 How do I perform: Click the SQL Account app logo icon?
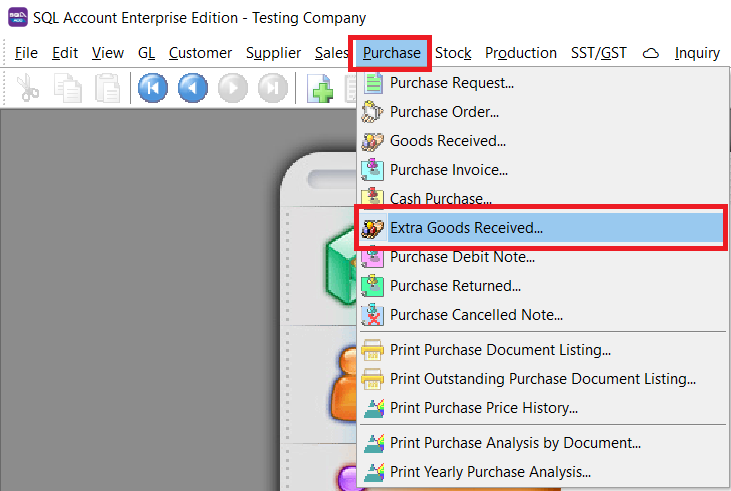[15, 17]
